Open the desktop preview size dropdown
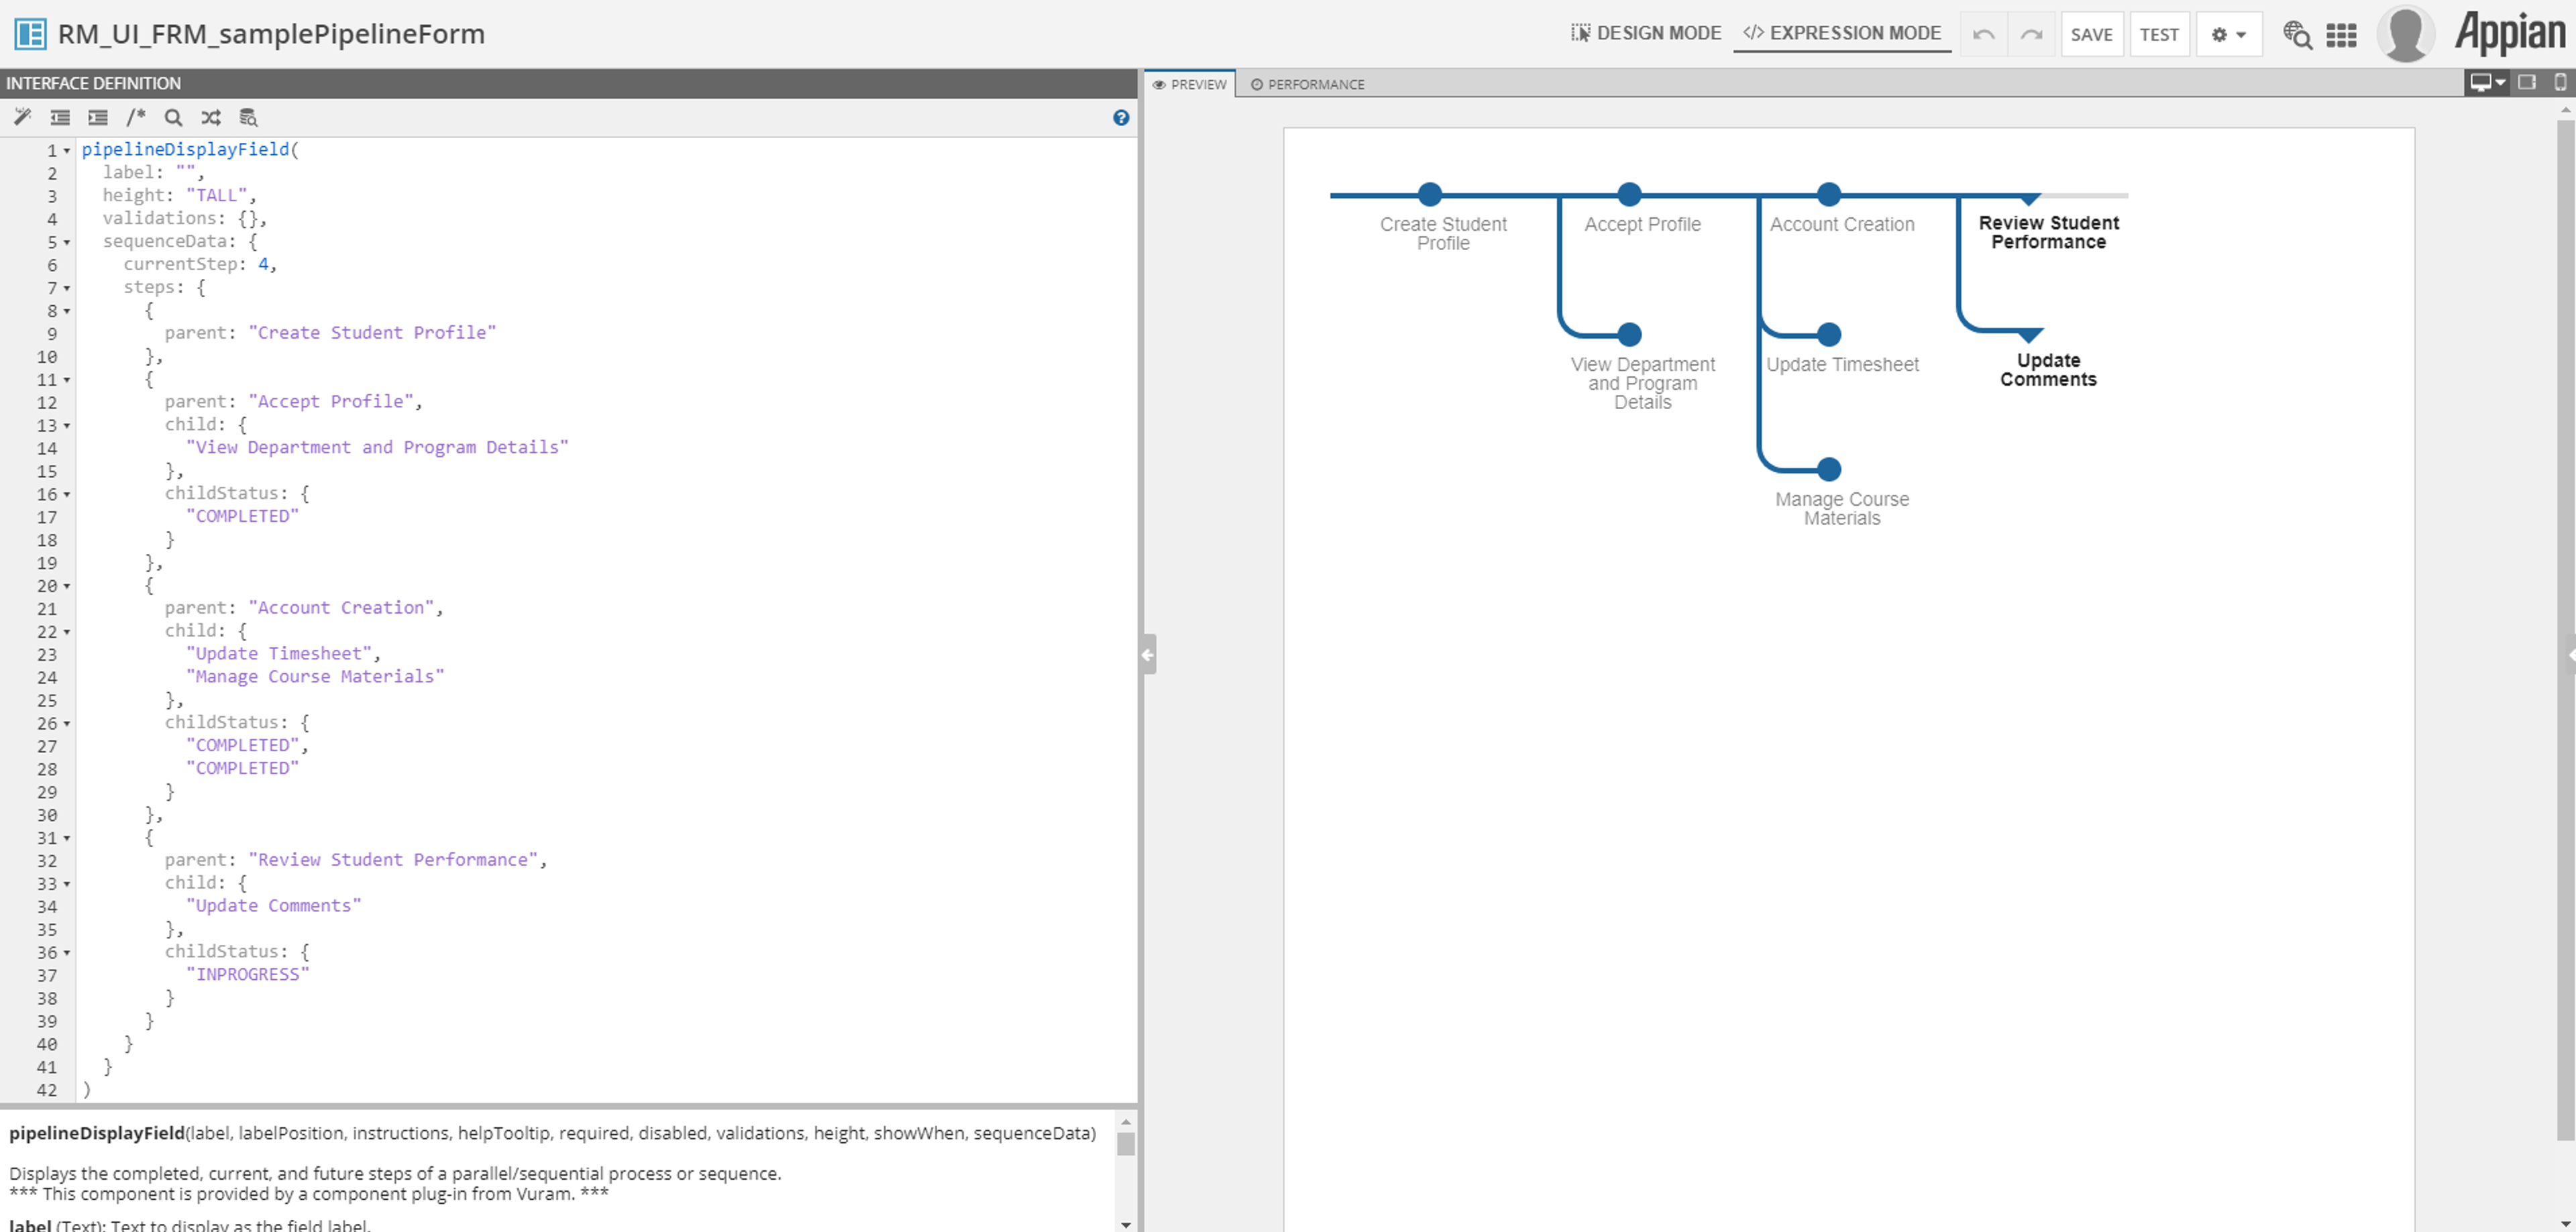 (2487, 82)
